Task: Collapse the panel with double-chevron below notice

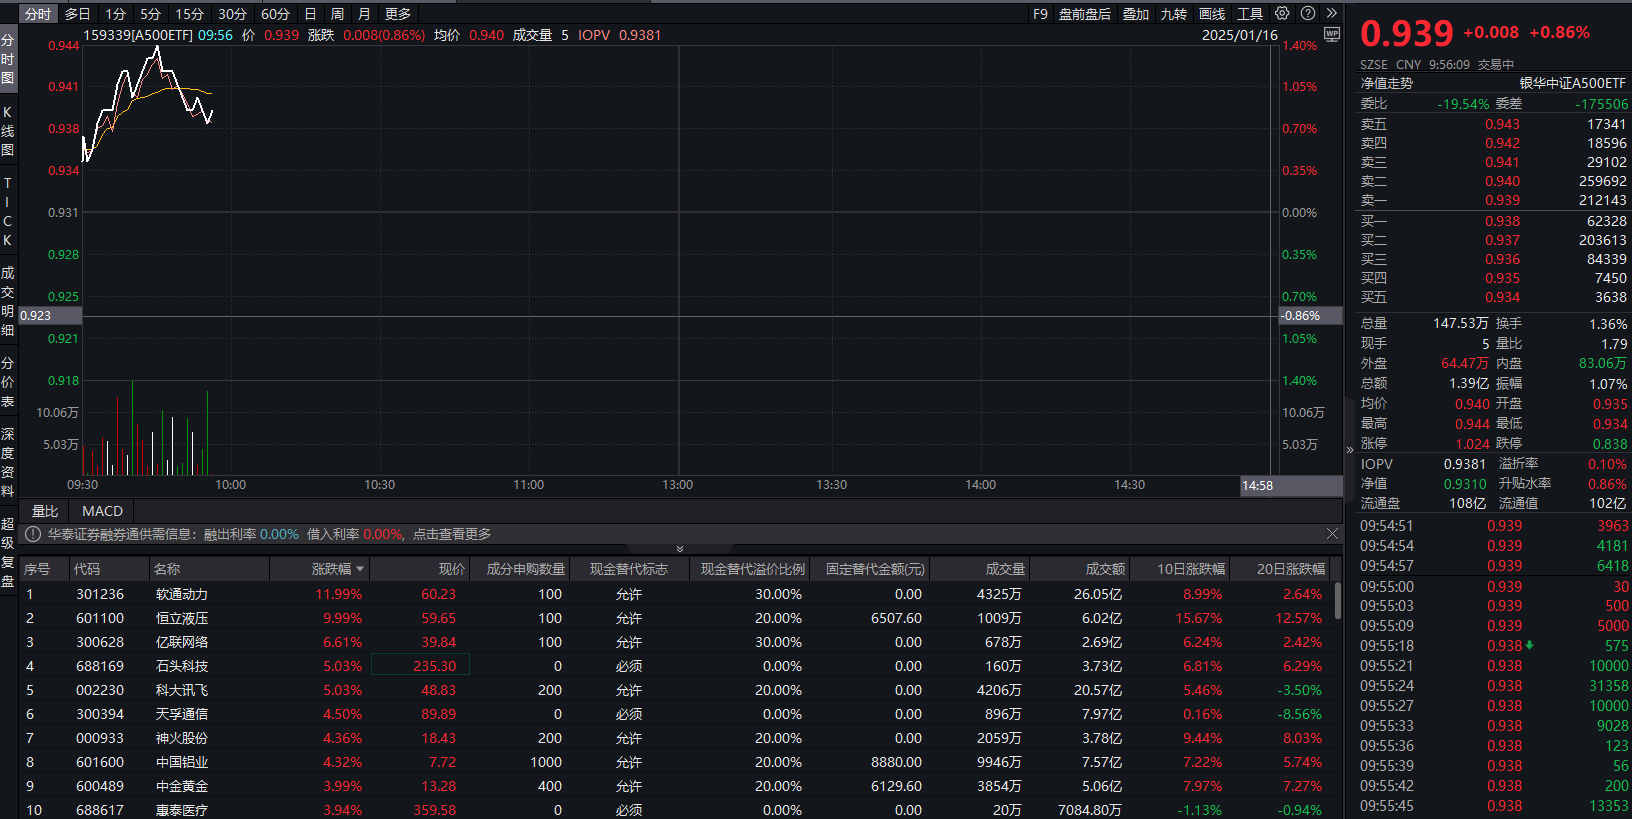Action: [680, 549]
